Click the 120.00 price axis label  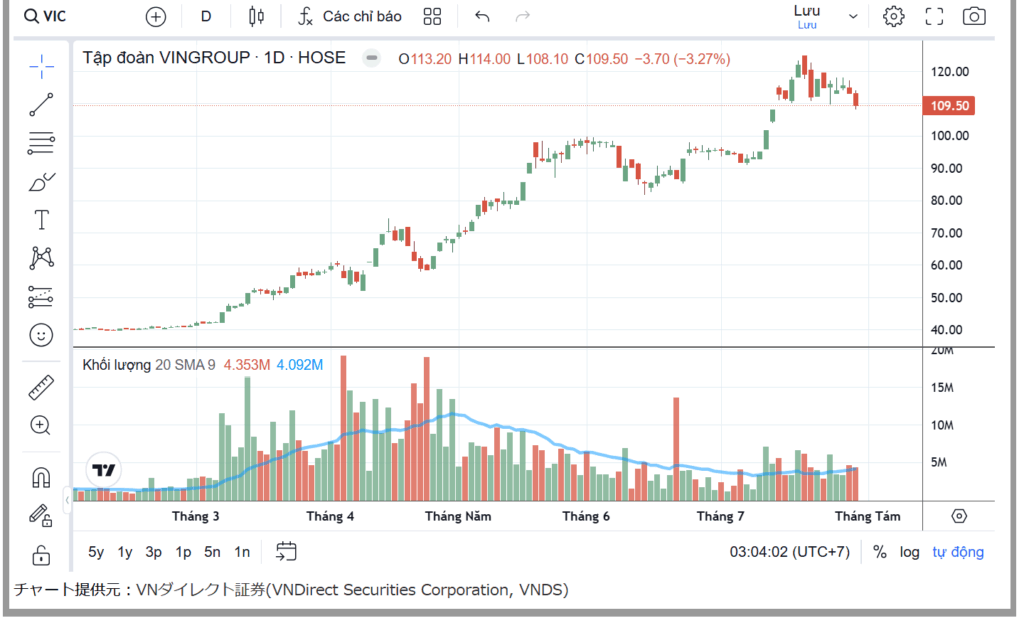pos(950,72)
